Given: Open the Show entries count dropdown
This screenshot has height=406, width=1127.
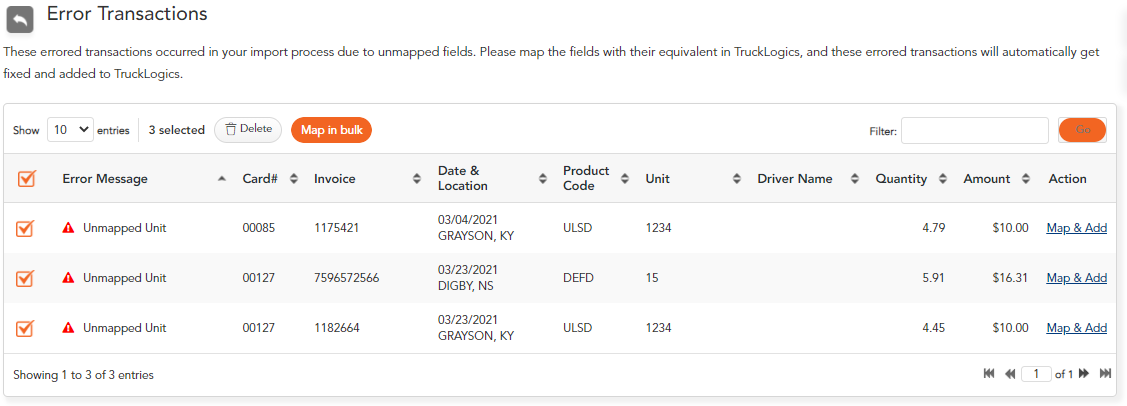Looking at the screenshot, I should 70,130.
